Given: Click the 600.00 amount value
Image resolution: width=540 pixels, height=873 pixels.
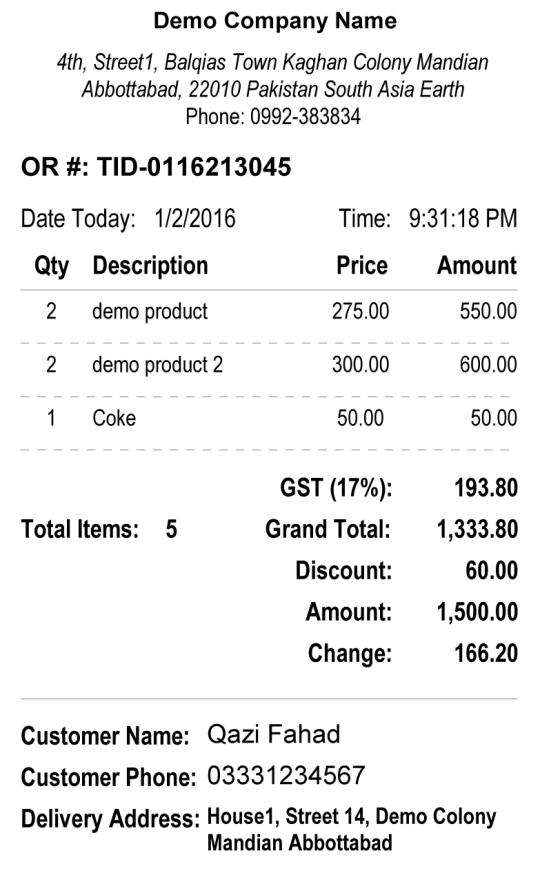Looking at the screenshot, I should [x=488, y=365].
